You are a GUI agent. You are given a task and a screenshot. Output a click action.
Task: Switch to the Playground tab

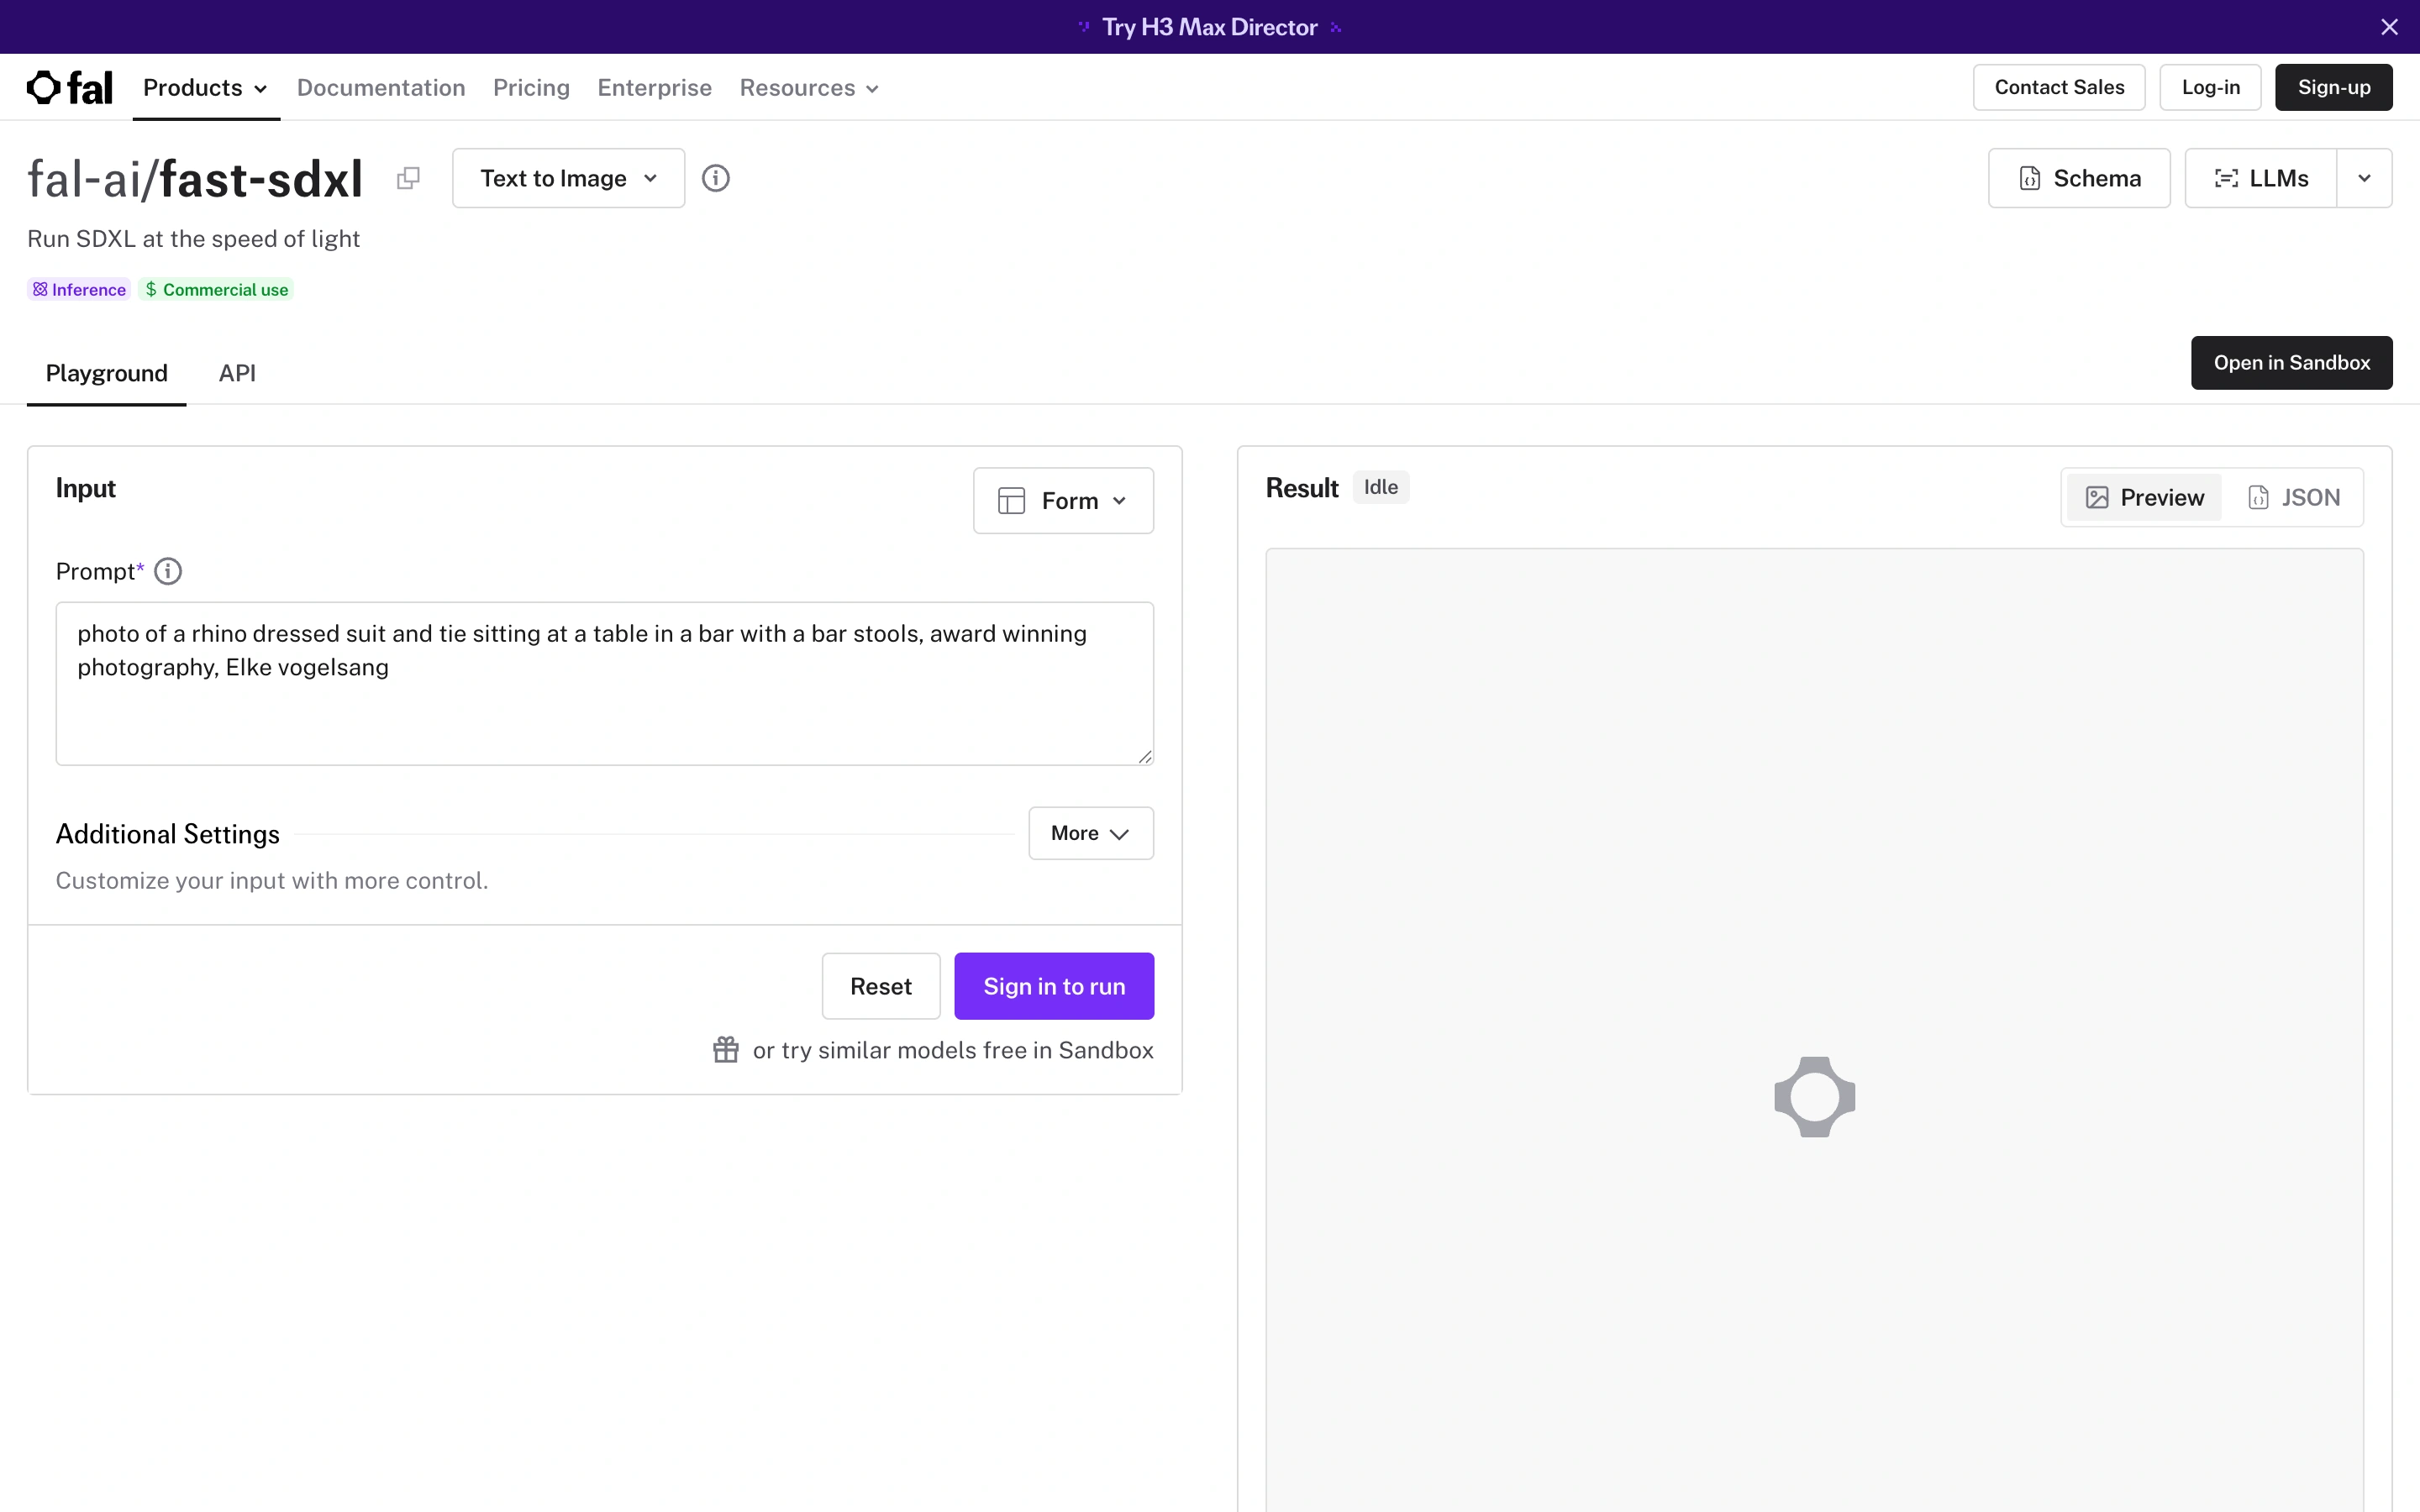pyautogui.click(x=107, y=373)
